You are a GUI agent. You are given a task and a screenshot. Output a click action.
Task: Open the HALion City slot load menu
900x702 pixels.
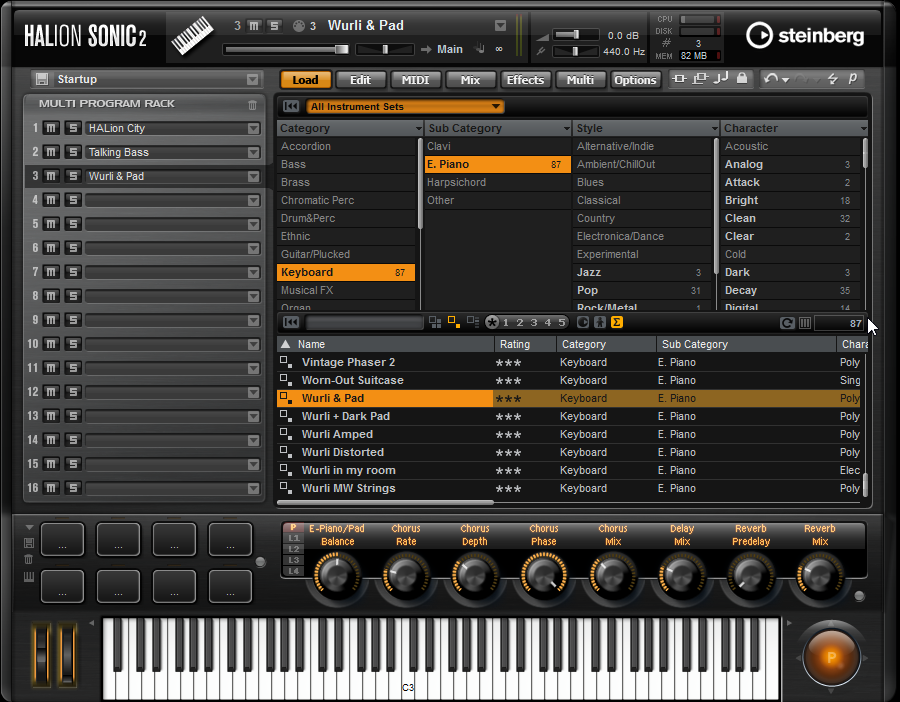[254, 129]
